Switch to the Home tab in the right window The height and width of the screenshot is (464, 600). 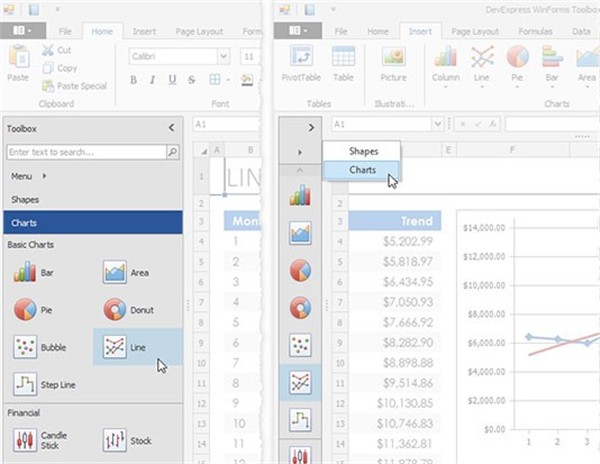point(378,31)
